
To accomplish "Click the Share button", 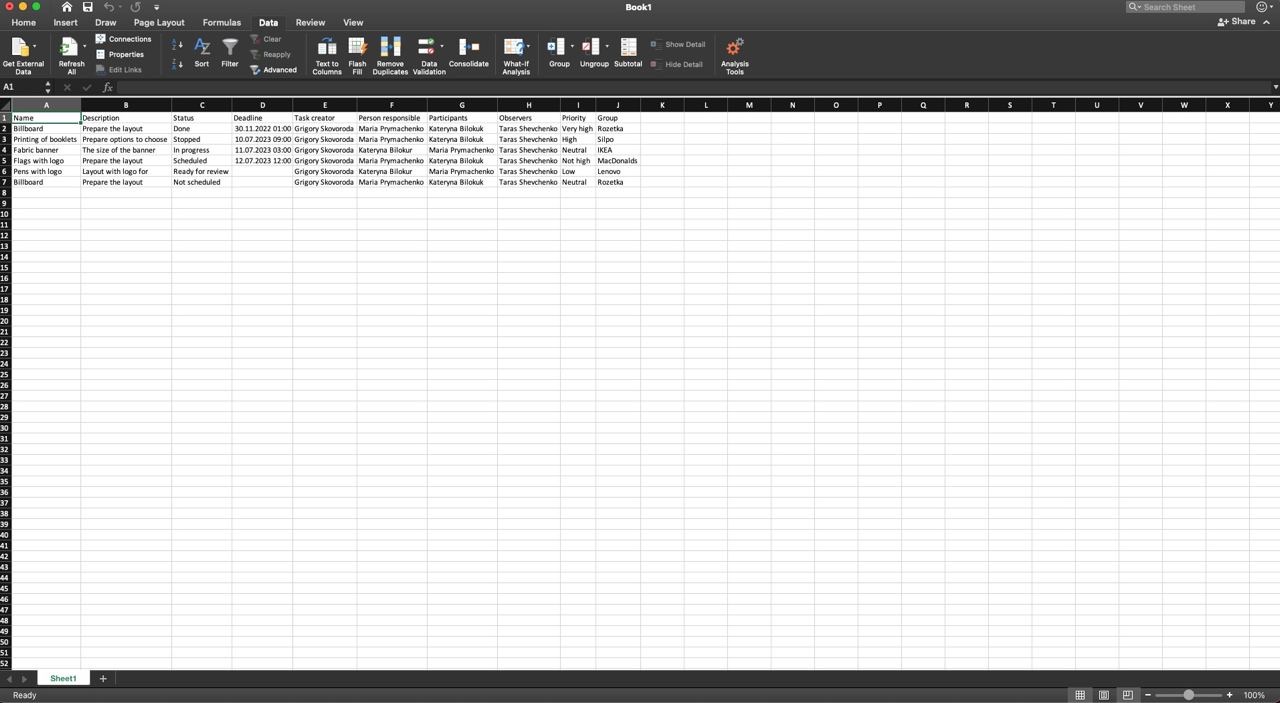I will coord(1237,22).
